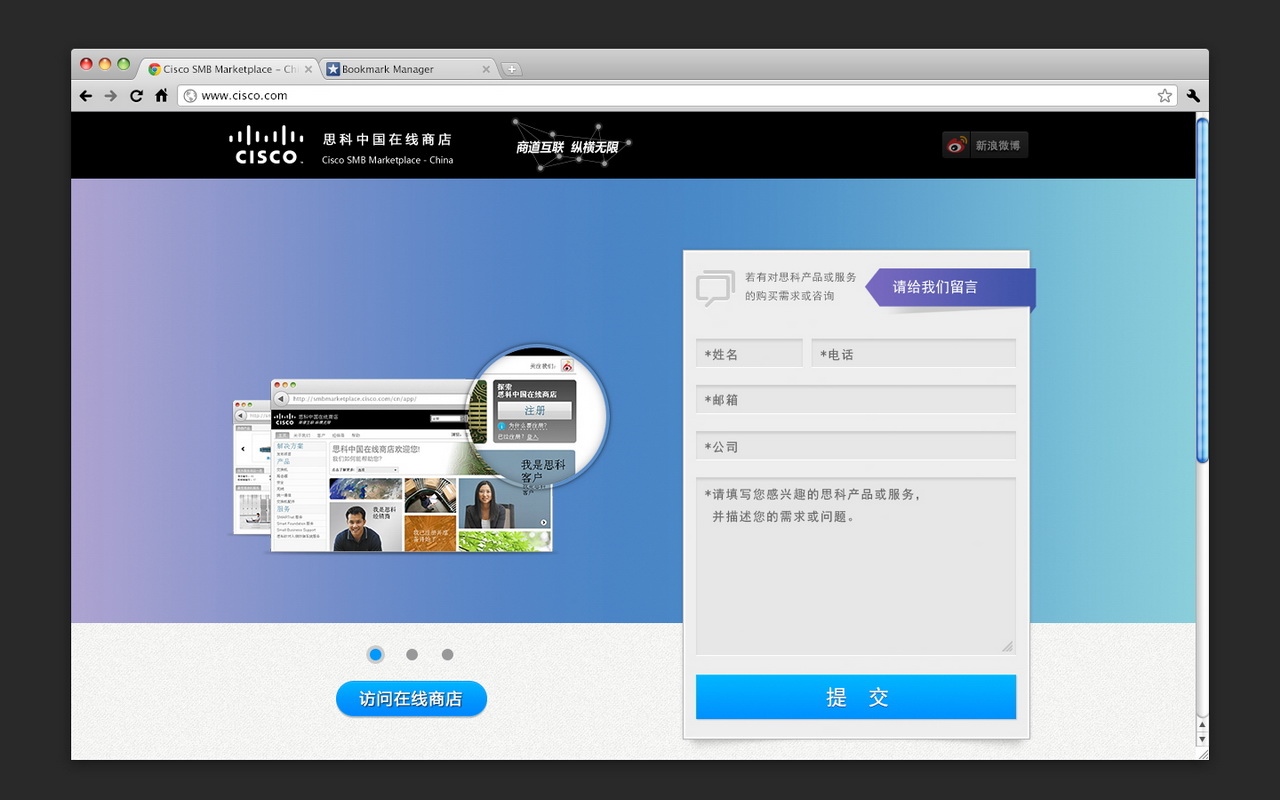The width and height of the screenshot is (1280, 800).
Task: Click the chat bubble icon in form header
Action: (715, 288)
